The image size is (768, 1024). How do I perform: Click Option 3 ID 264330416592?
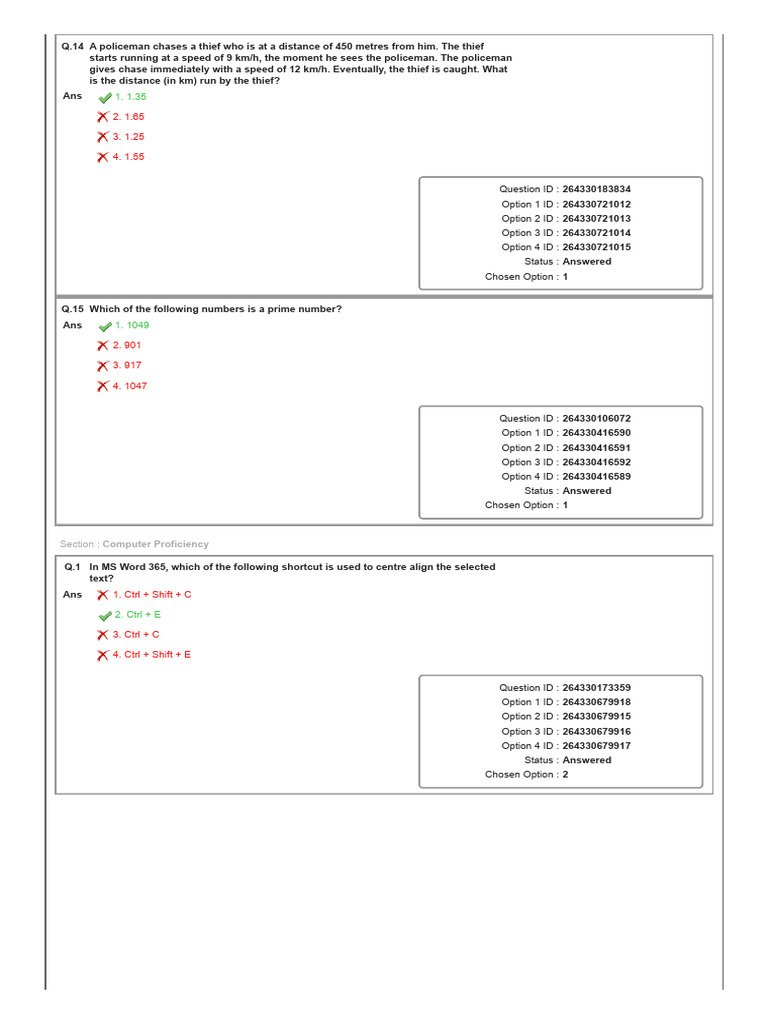[566, 462]
